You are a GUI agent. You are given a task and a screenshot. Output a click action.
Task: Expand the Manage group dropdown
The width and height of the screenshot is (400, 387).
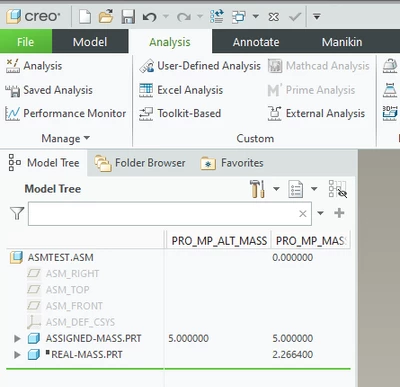(66, 138)
